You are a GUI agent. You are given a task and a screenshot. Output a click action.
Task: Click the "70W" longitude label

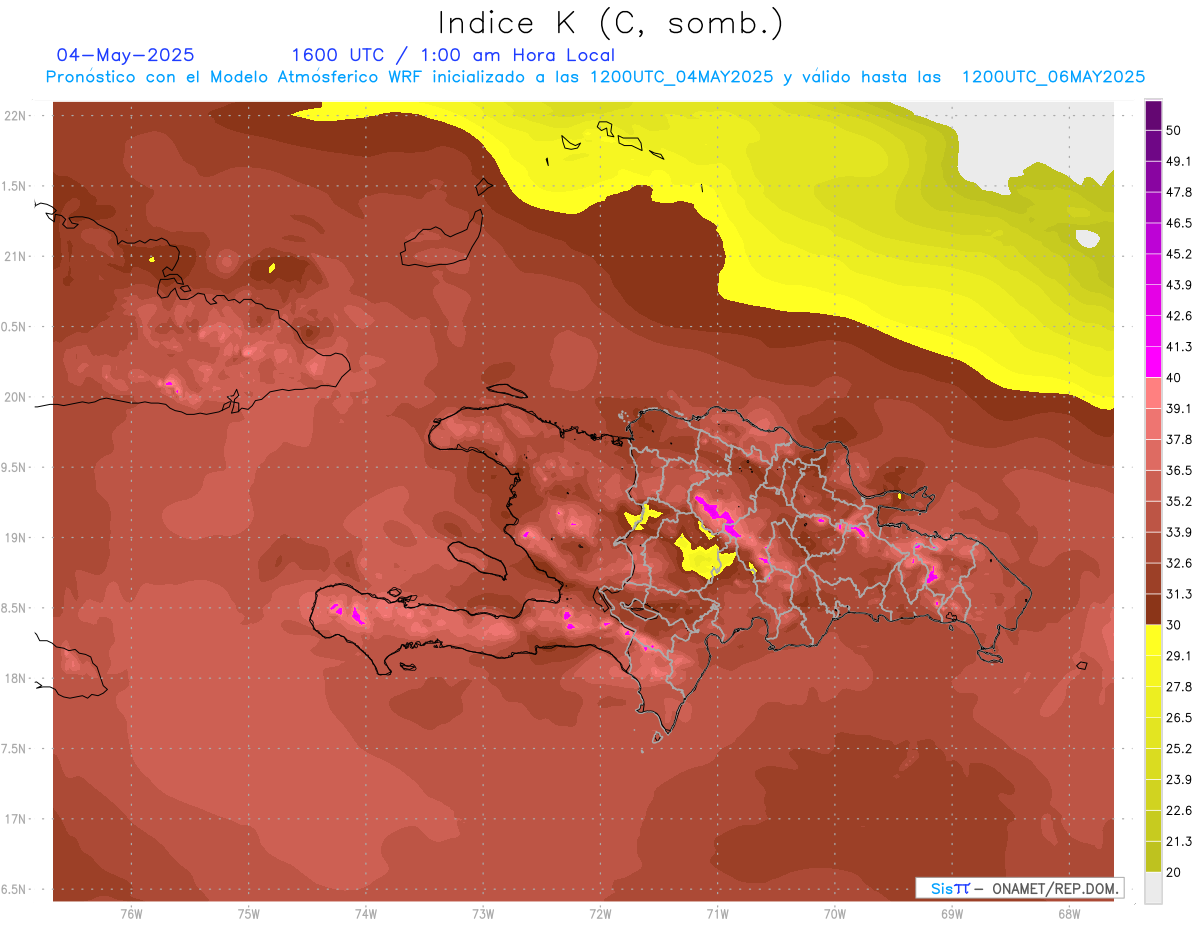point(835,914)
